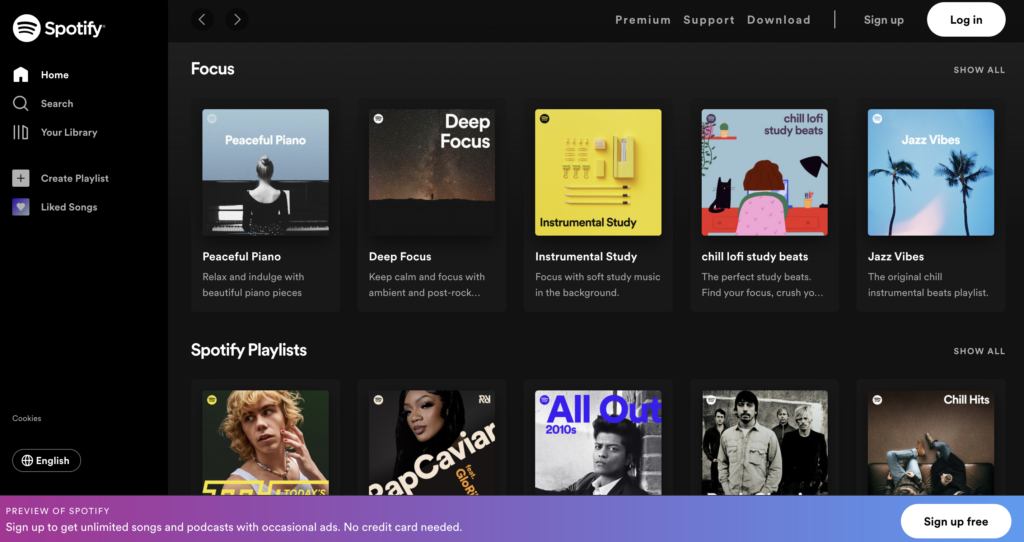Open the All Out 2010s playlist cover
Screen dimensions: 1024x542
598,442
